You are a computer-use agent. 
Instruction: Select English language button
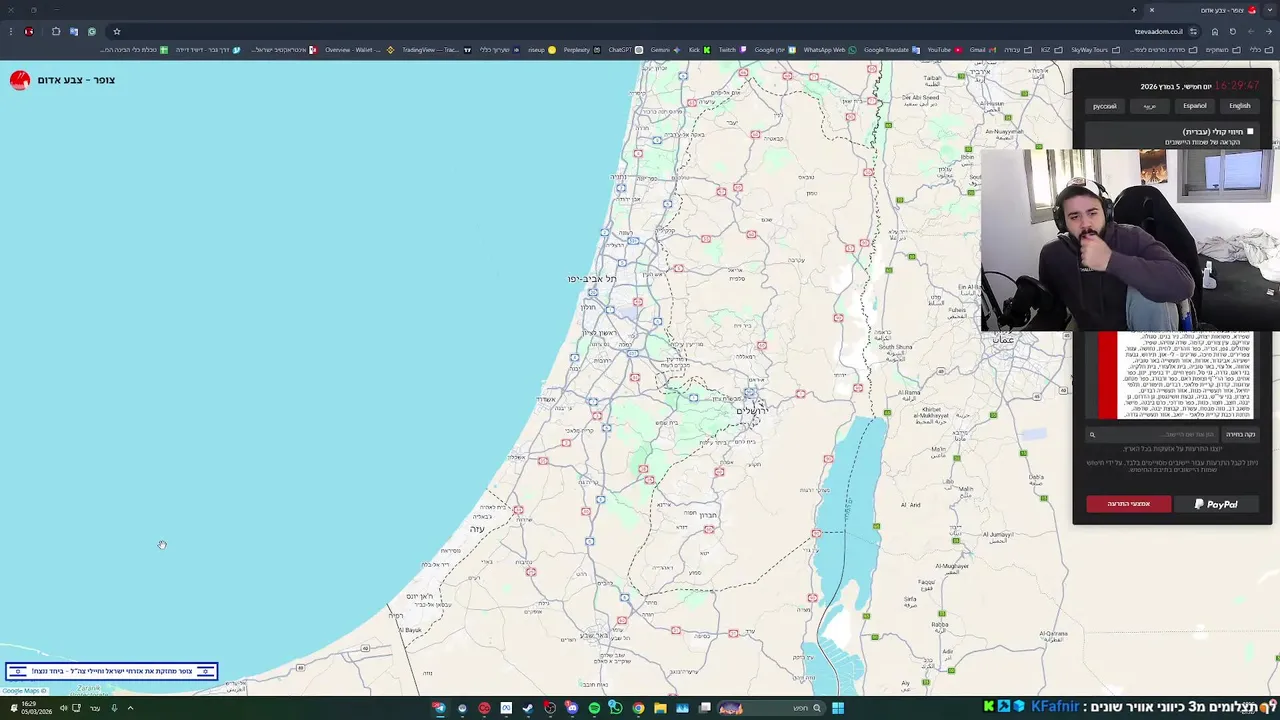1239,106
